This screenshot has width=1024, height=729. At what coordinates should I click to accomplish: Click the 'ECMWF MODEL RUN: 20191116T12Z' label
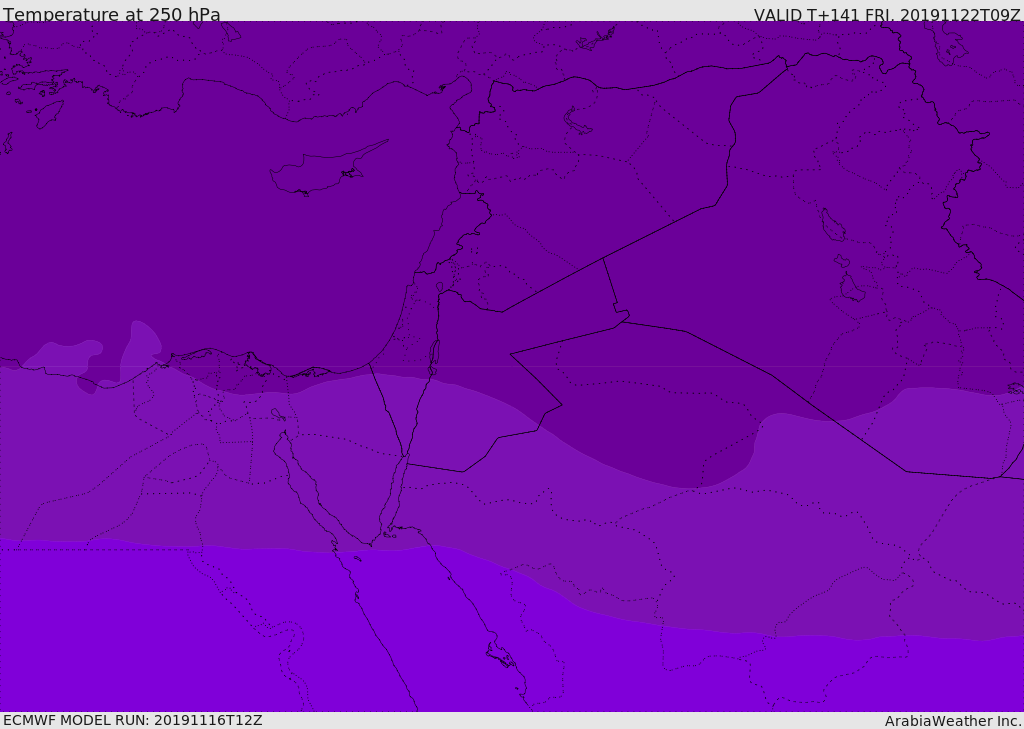click(x=133, y=720)
